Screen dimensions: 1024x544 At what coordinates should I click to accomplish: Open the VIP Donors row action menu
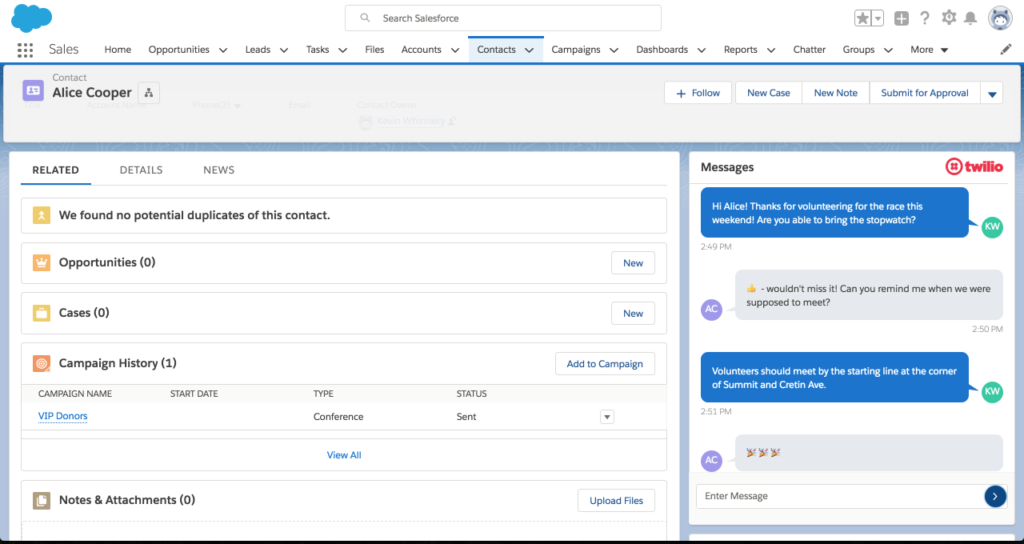(x=607, y=417)
